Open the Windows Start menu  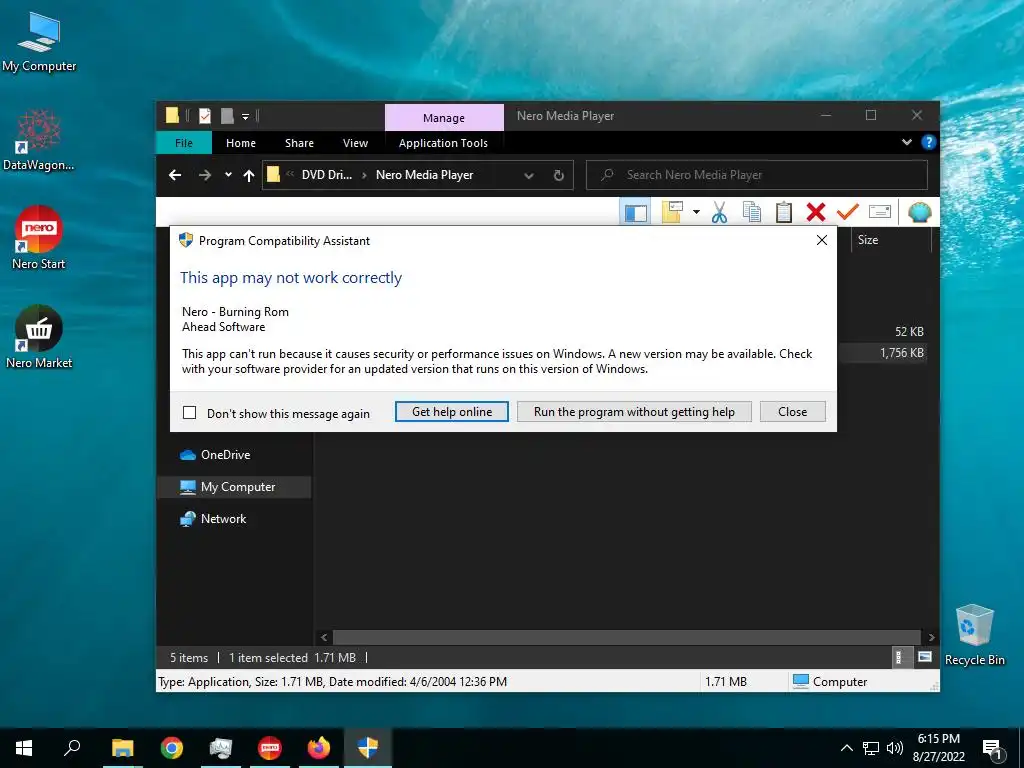(24, 748)
